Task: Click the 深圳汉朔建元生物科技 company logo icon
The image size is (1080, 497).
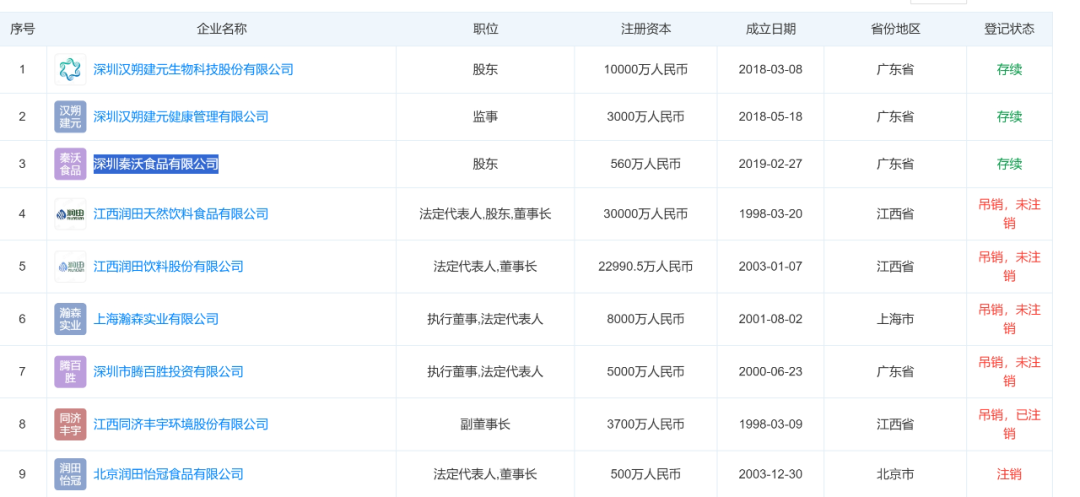Action: coord(70,70)
